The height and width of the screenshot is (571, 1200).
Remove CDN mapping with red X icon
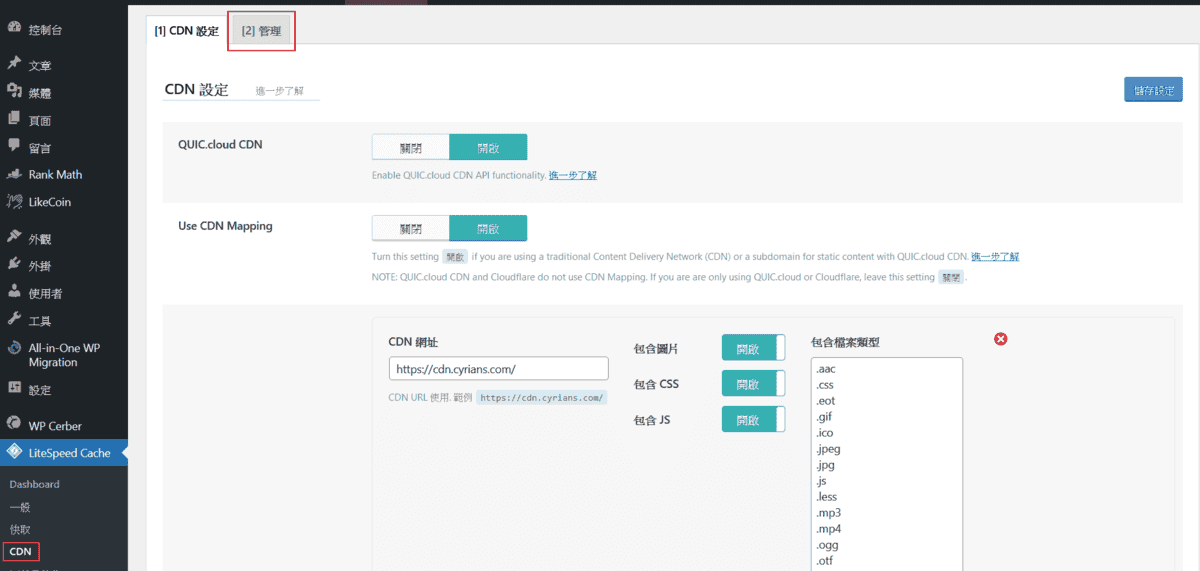click(1000, 340)
